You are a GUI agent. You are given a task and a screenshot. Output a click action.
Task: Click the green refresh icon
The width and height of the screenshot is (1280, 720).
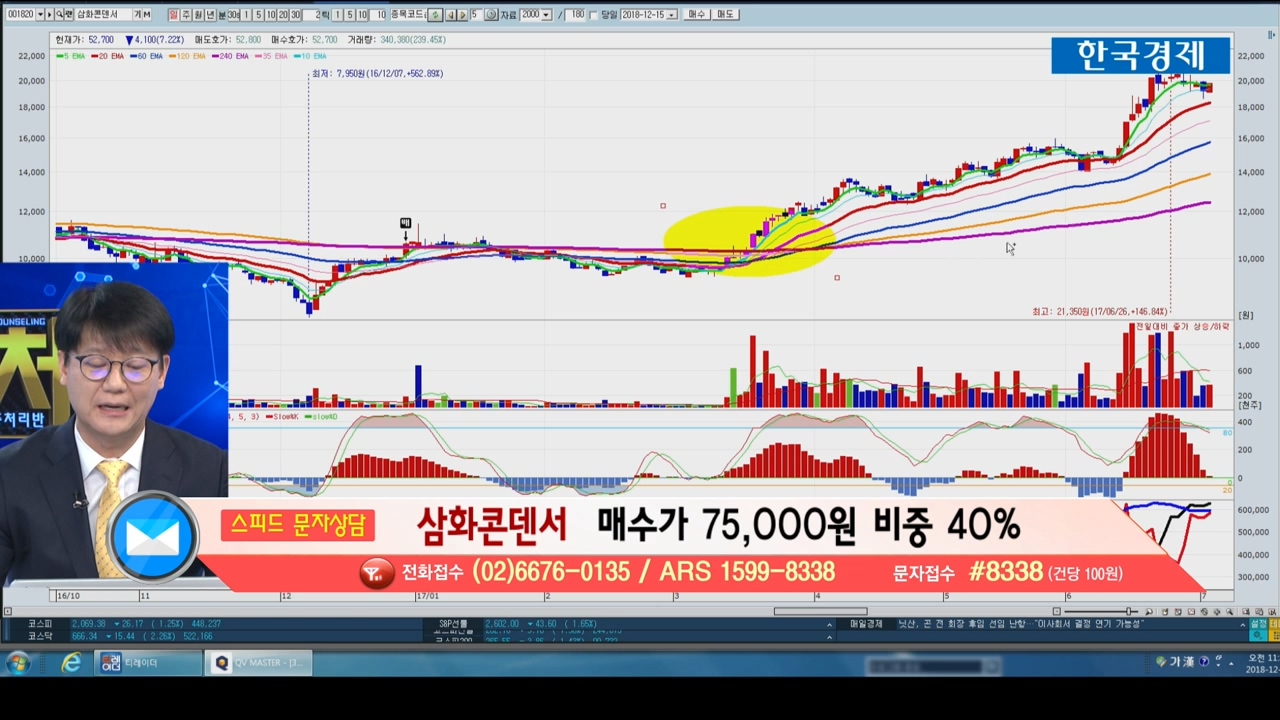tap(434, 15)
